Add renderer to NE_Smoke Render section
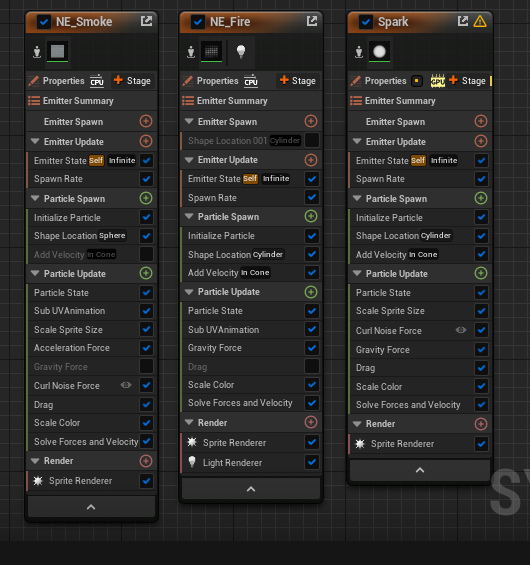The width and height of the screenshot is (530, 565). (146, 461)
